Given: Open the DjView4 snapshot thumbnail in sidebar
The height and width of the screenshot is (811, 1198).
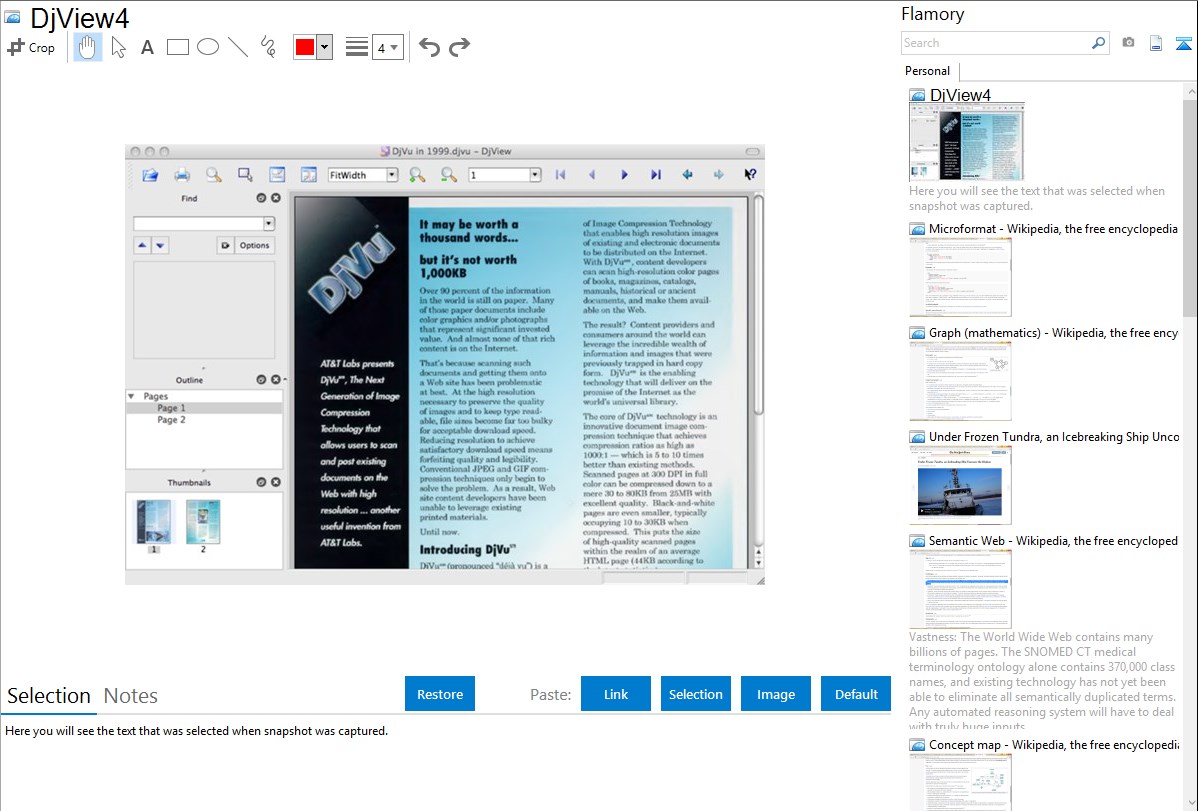Looking at the screenshot, I should pyautogui.click(x=966, y=143).
